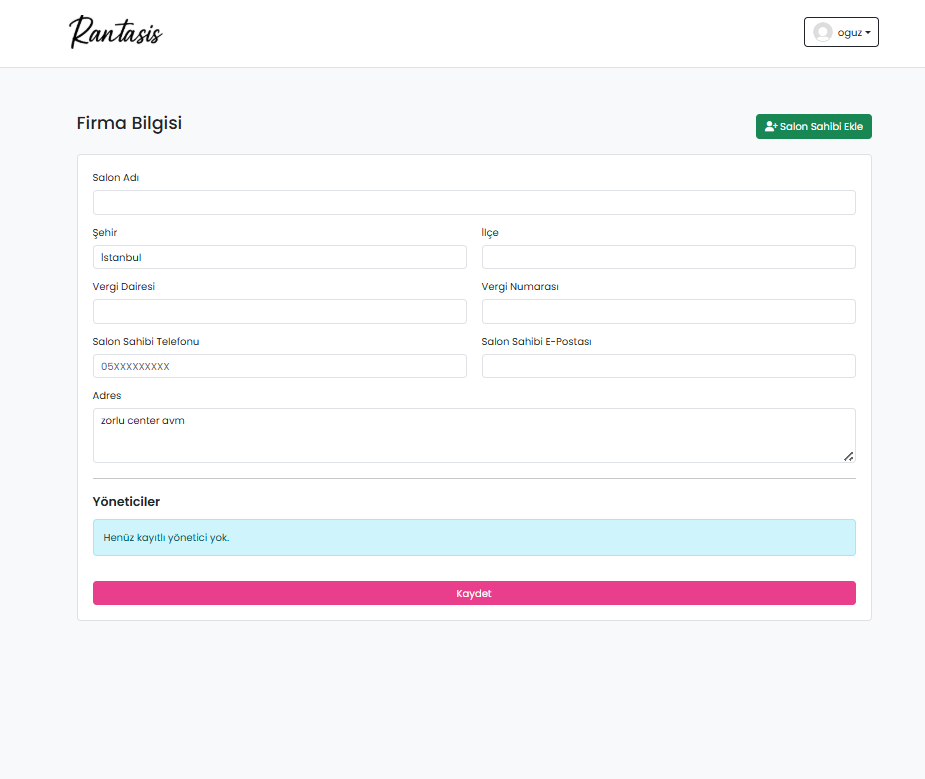
Task: Click the Rantasis logo
Action: pos(115,32)
